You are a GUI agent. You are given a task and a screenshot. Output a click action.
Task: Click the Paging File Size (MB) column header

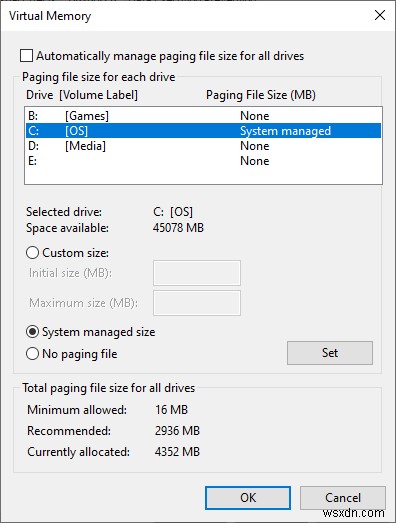pos(261,95)
